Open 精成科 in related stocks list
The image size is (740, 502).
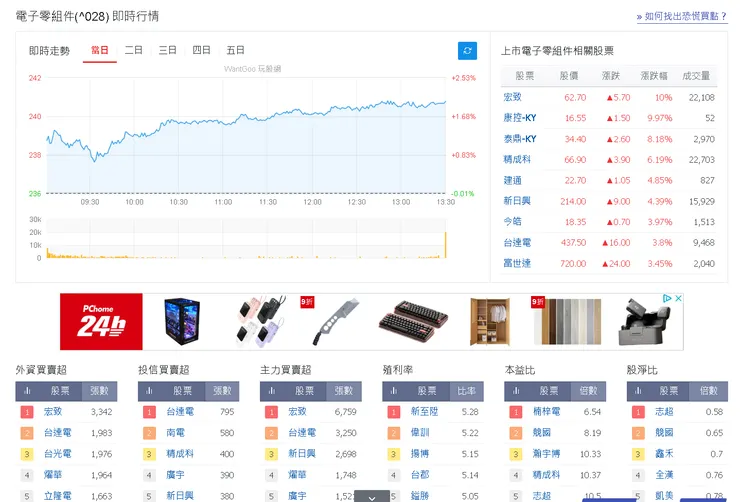pos(517,159)
